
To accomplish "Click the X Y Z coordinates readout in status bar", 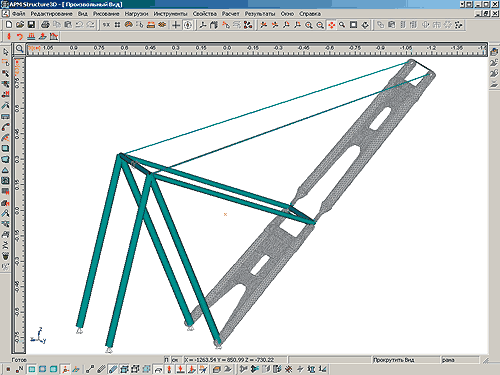I will pos(235,360).
